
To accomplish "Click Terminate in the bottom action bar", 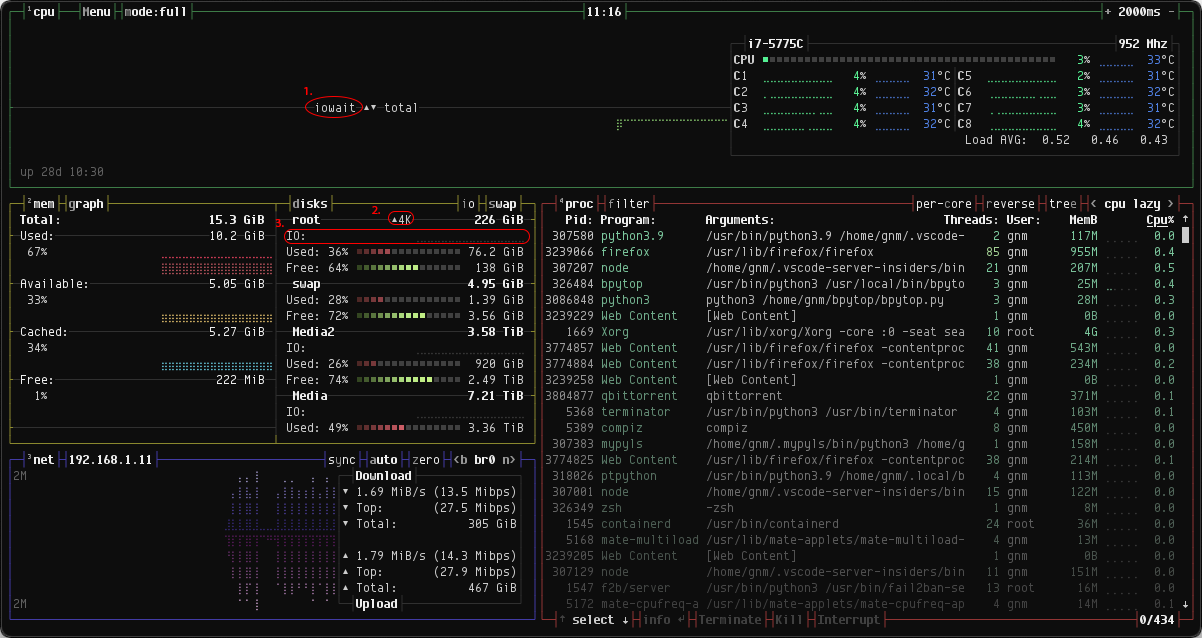I will click(729, 619).
